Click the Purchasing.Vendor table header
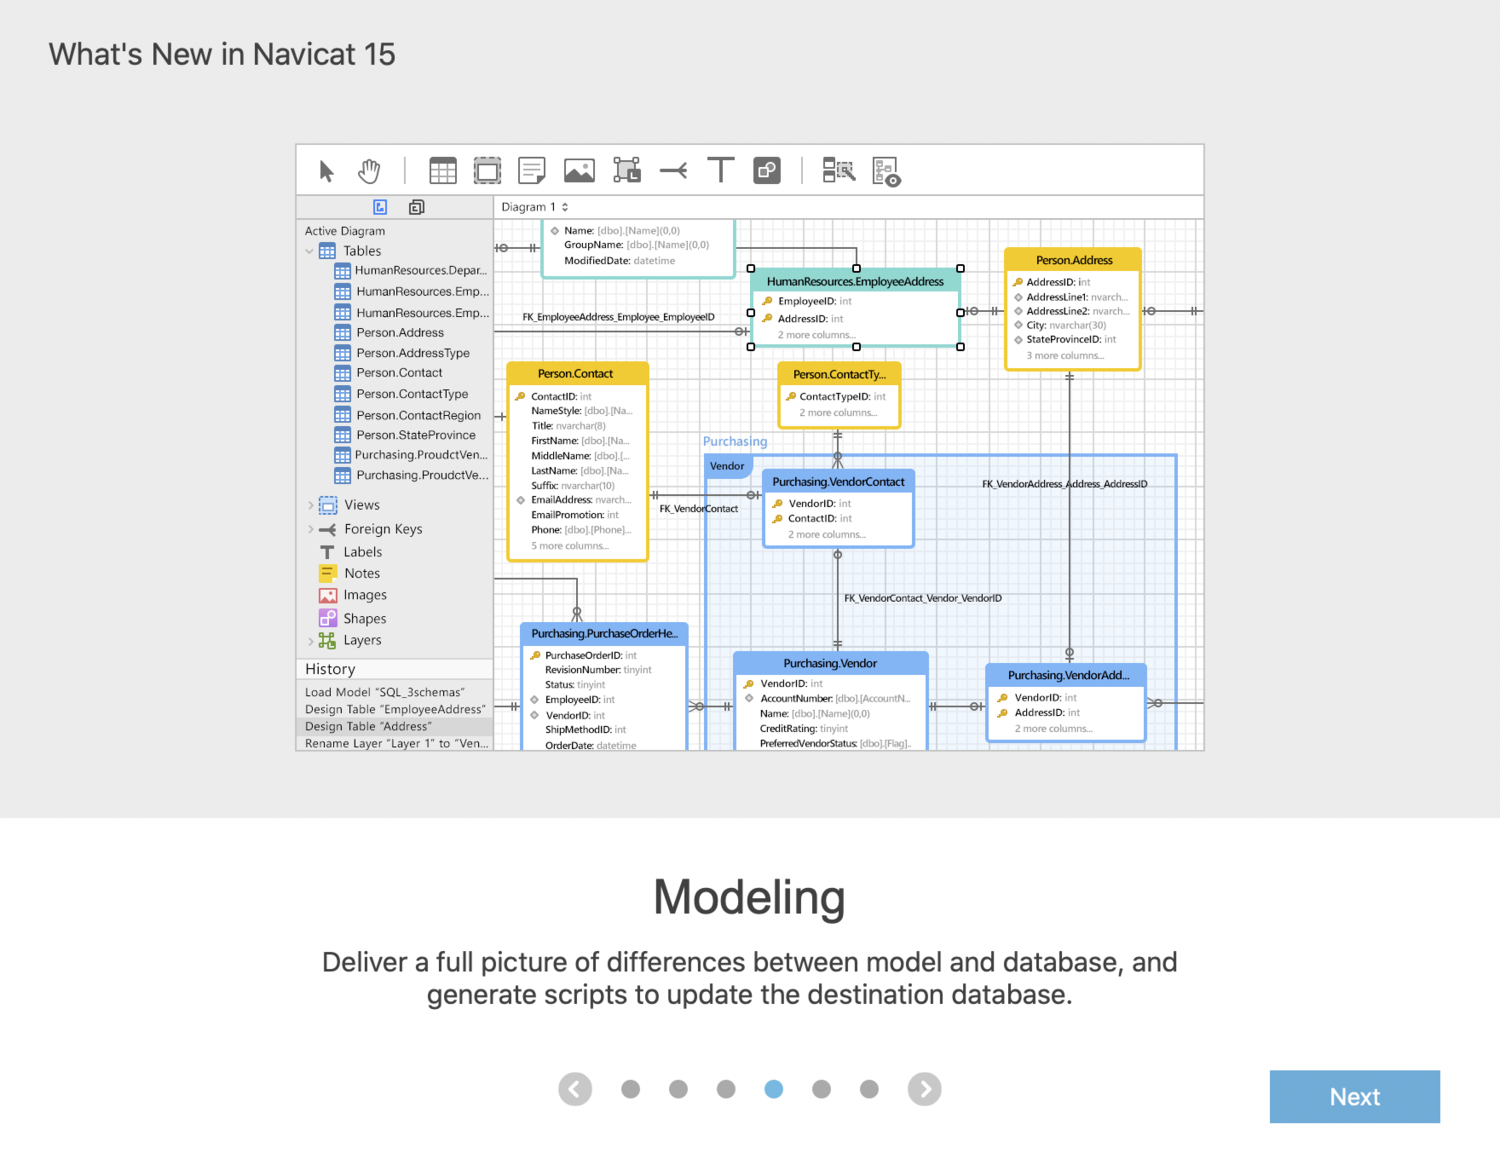Image resolution: width=1500 pixels, height=1159 pixels. pos(830,663)
